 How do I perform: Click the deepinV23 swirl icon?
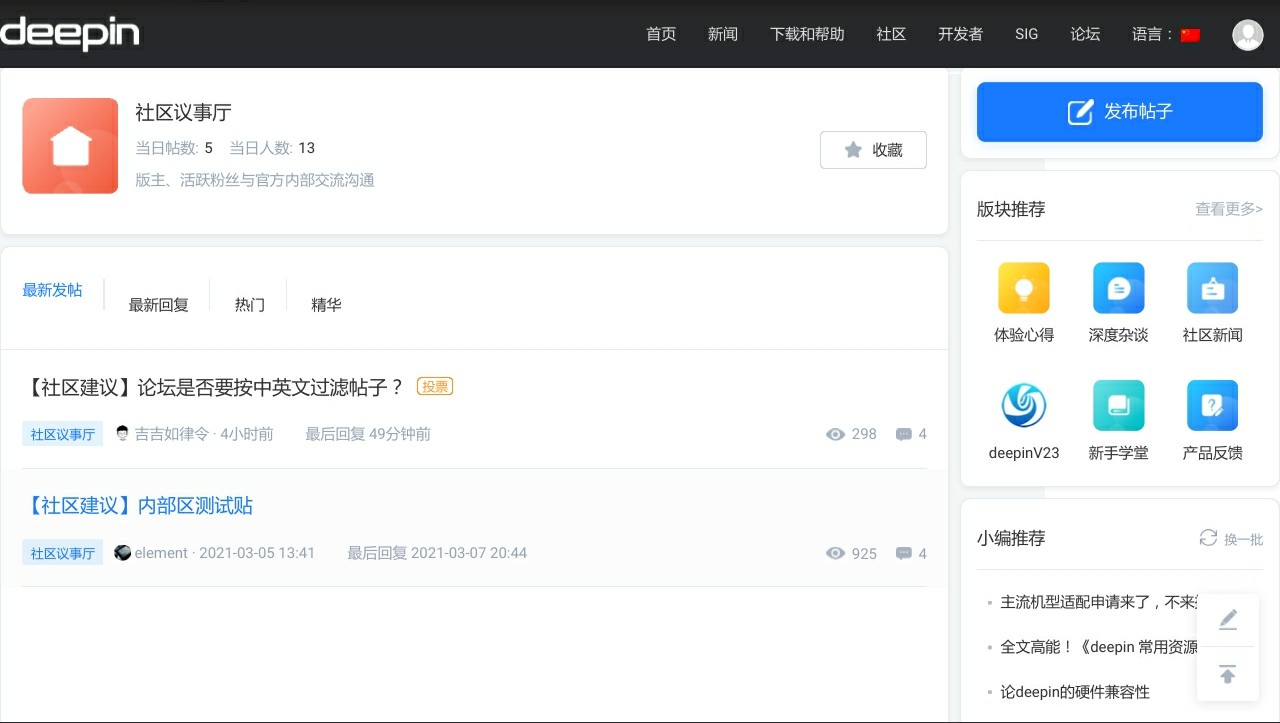pyautogui.click(x=1024, y=406)
